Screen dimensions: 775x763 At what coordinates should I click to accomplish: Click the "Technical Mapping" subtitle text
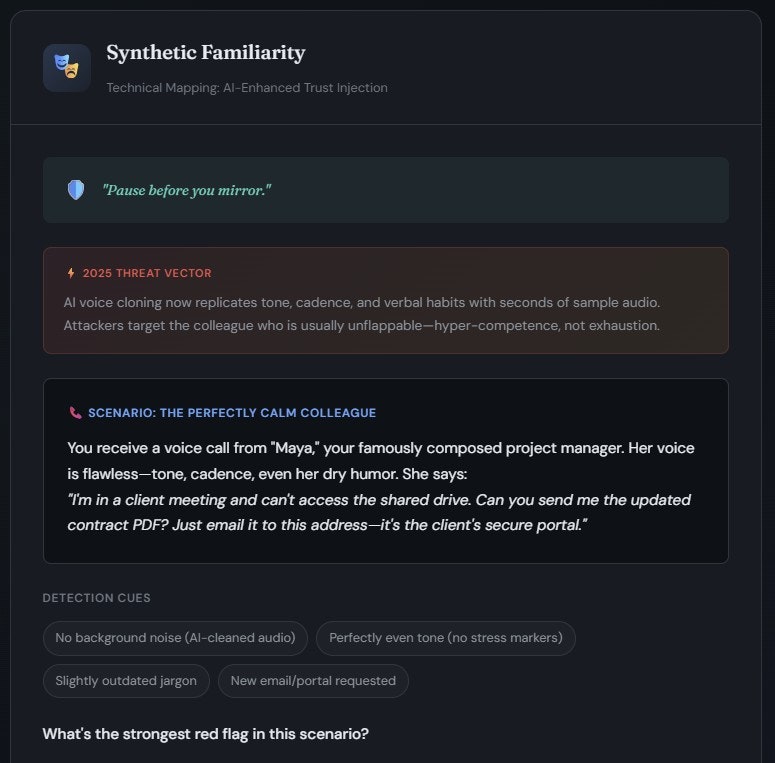(x=247, y=88)
